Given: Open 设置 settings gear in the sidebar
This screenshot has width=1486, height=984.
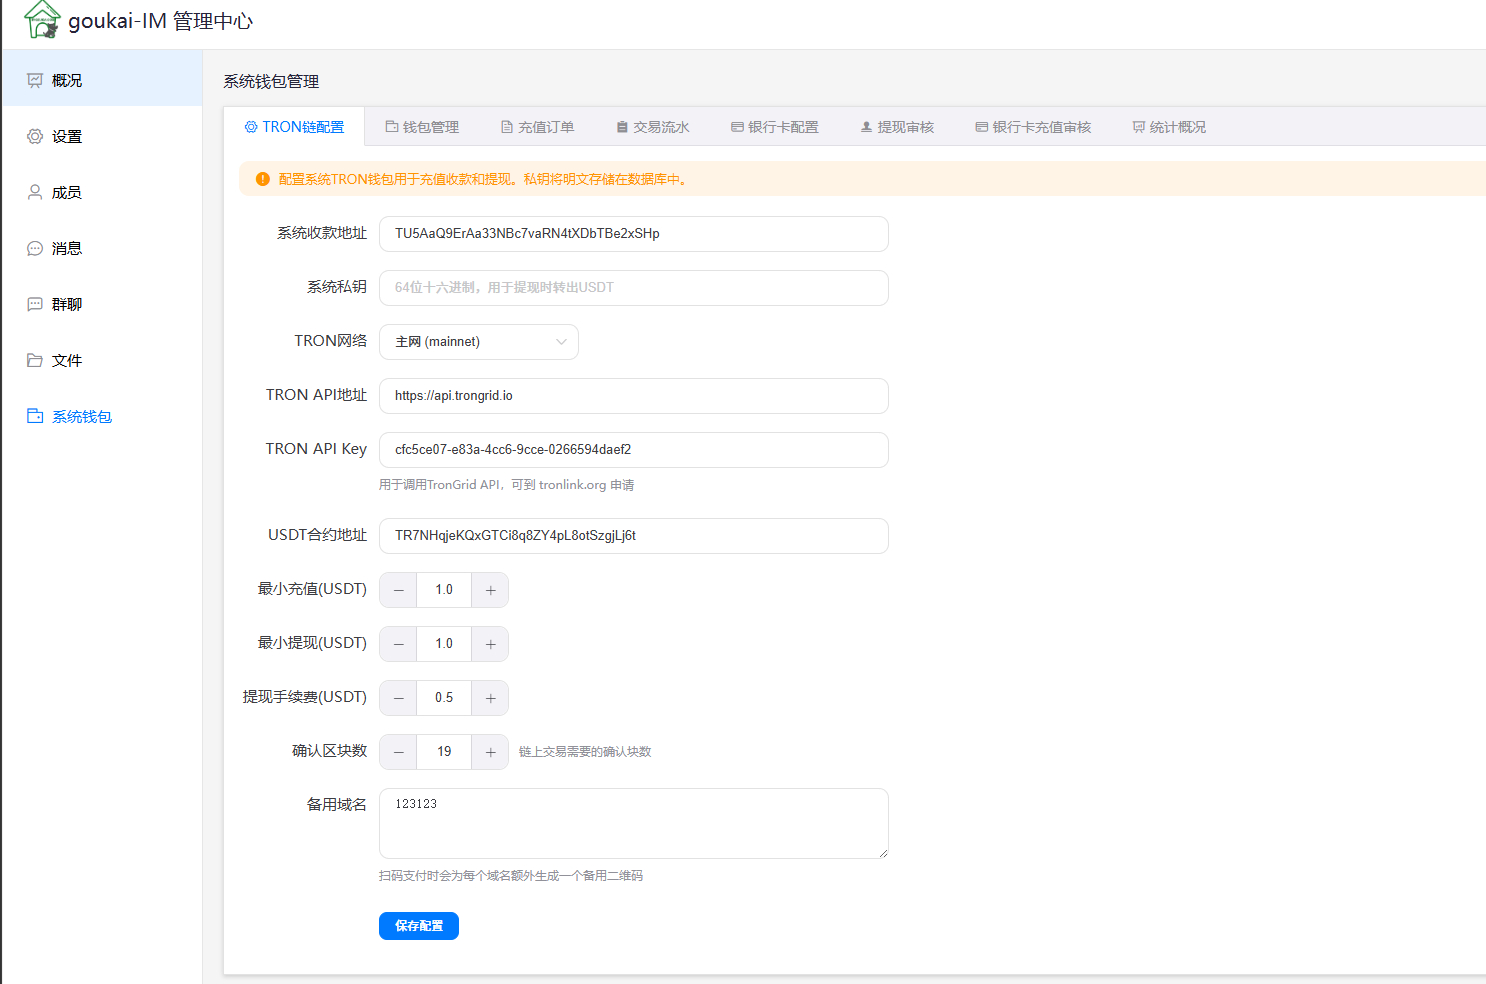Looking at the screenshot, I should pyautogui.click(x=35, y=136).
